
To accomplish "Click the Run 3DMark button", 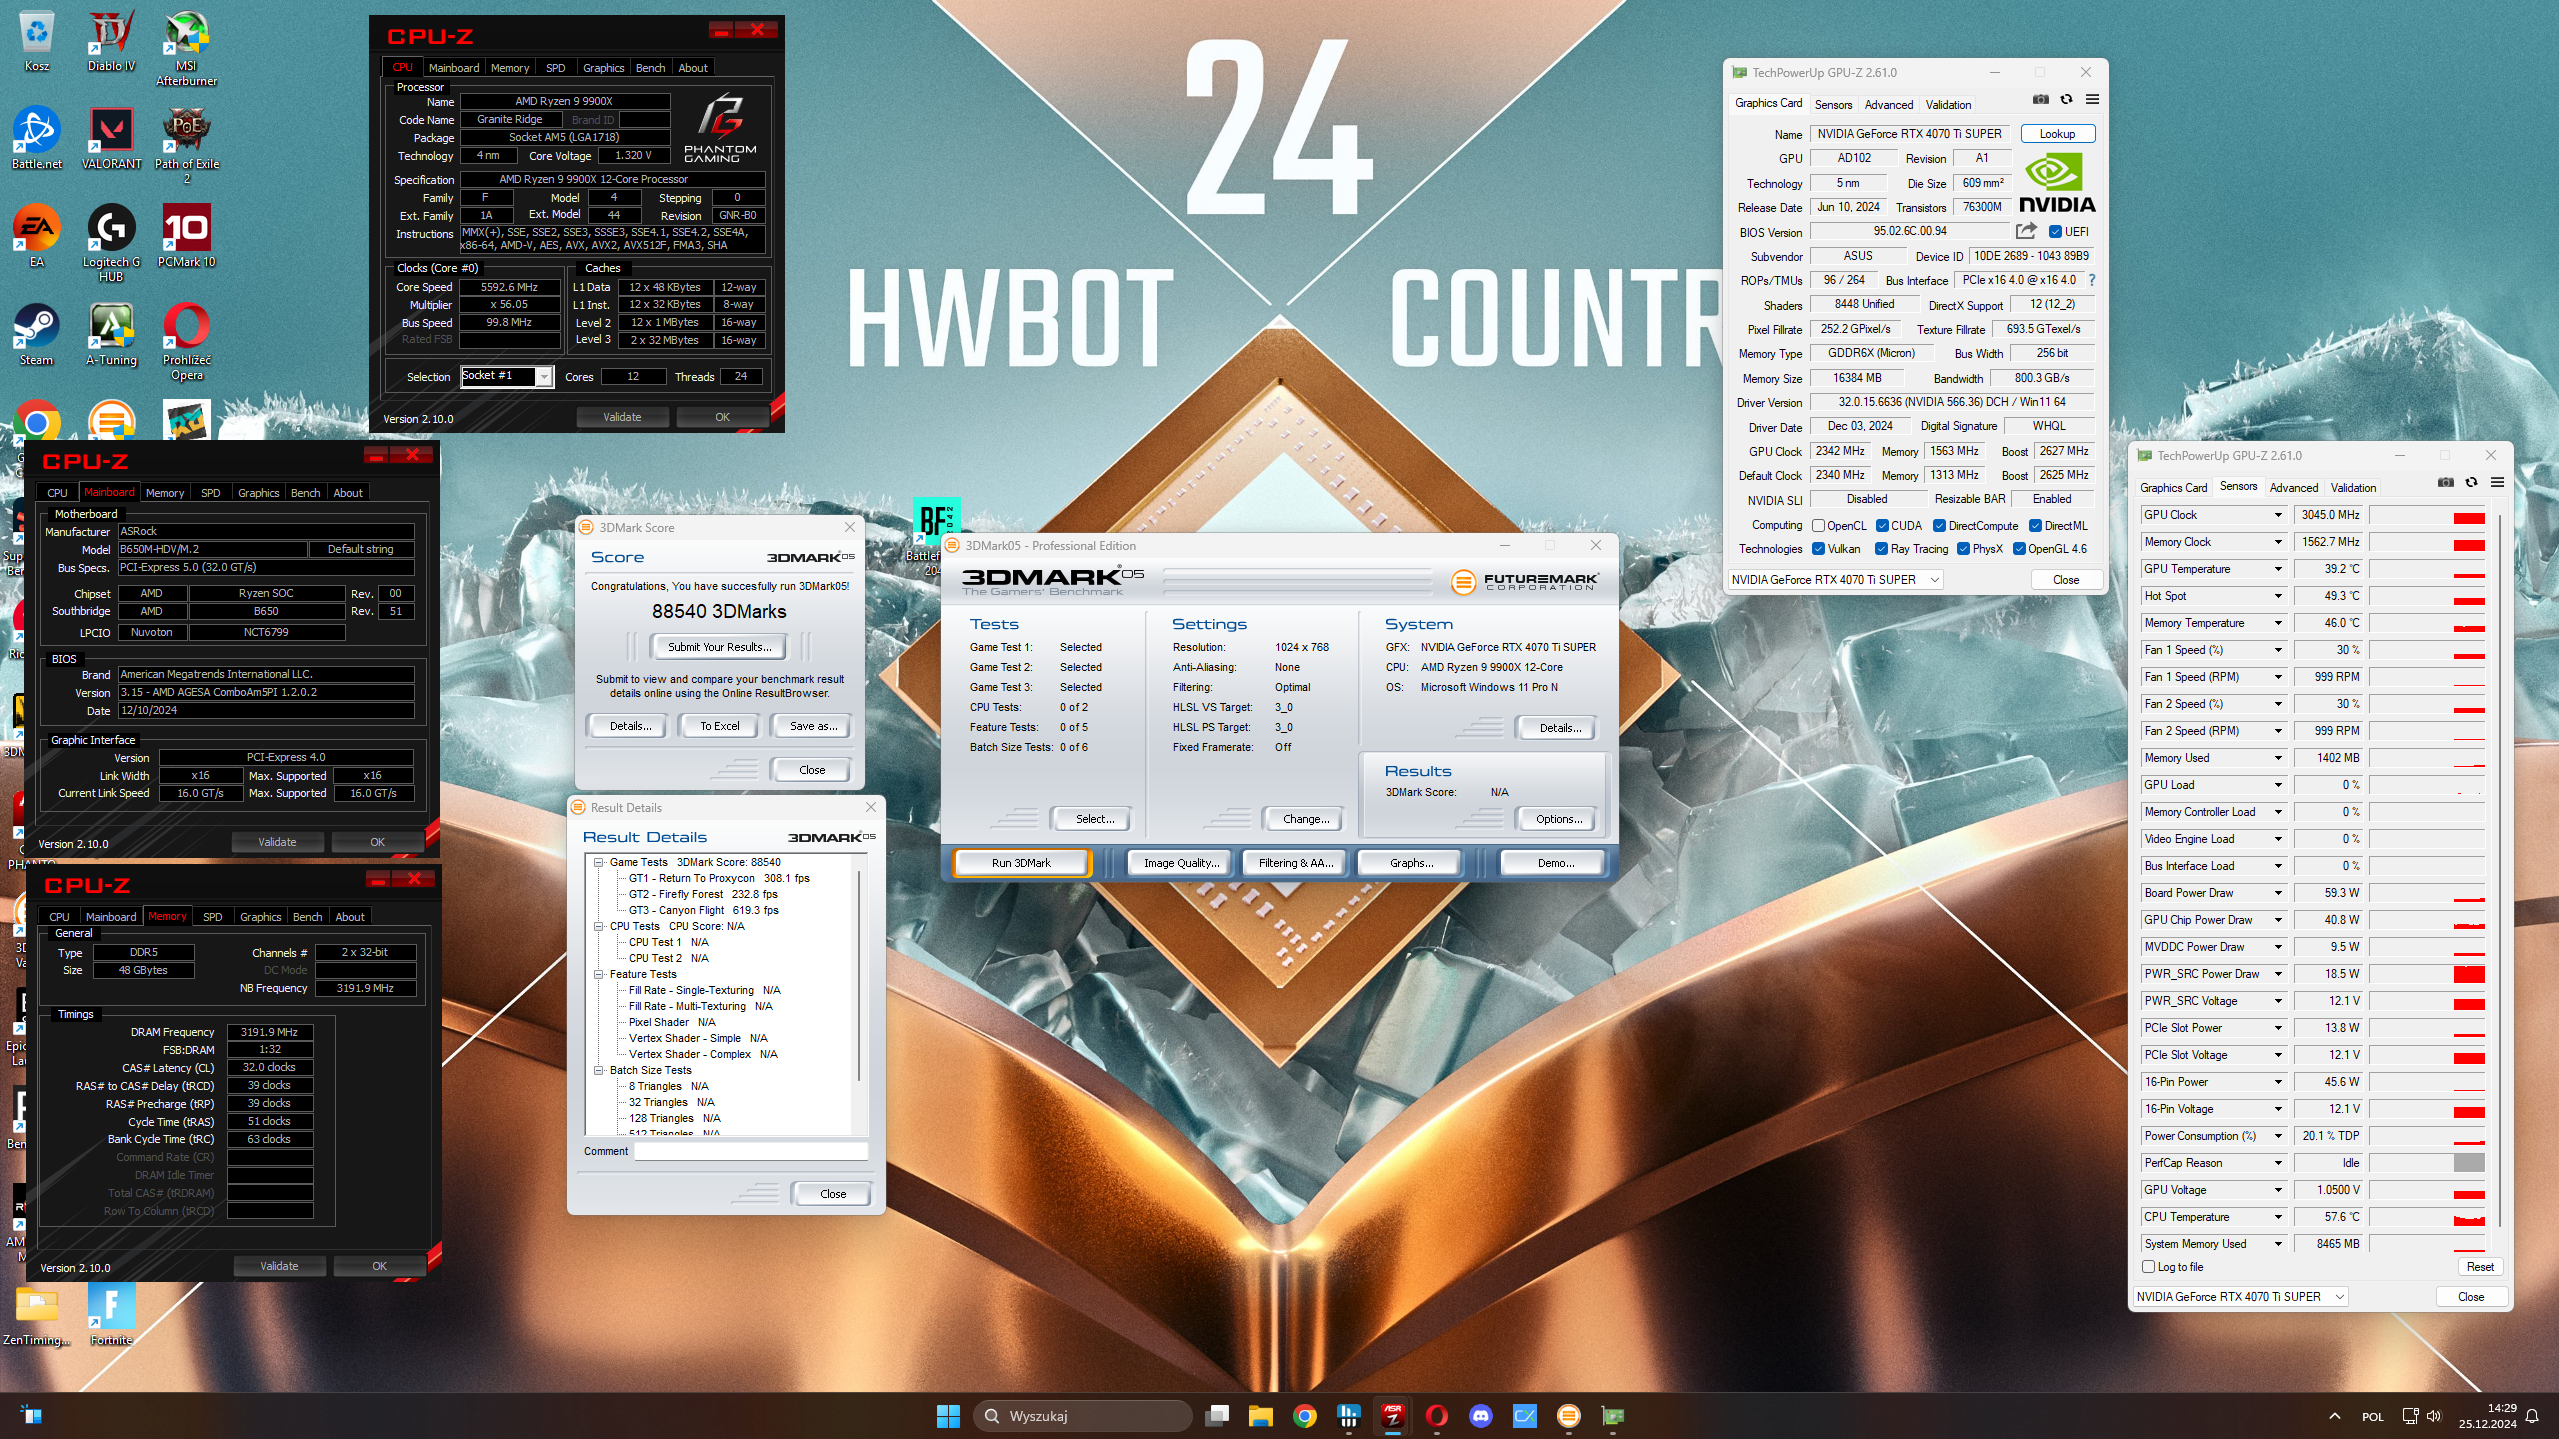I will point(1021,863).
